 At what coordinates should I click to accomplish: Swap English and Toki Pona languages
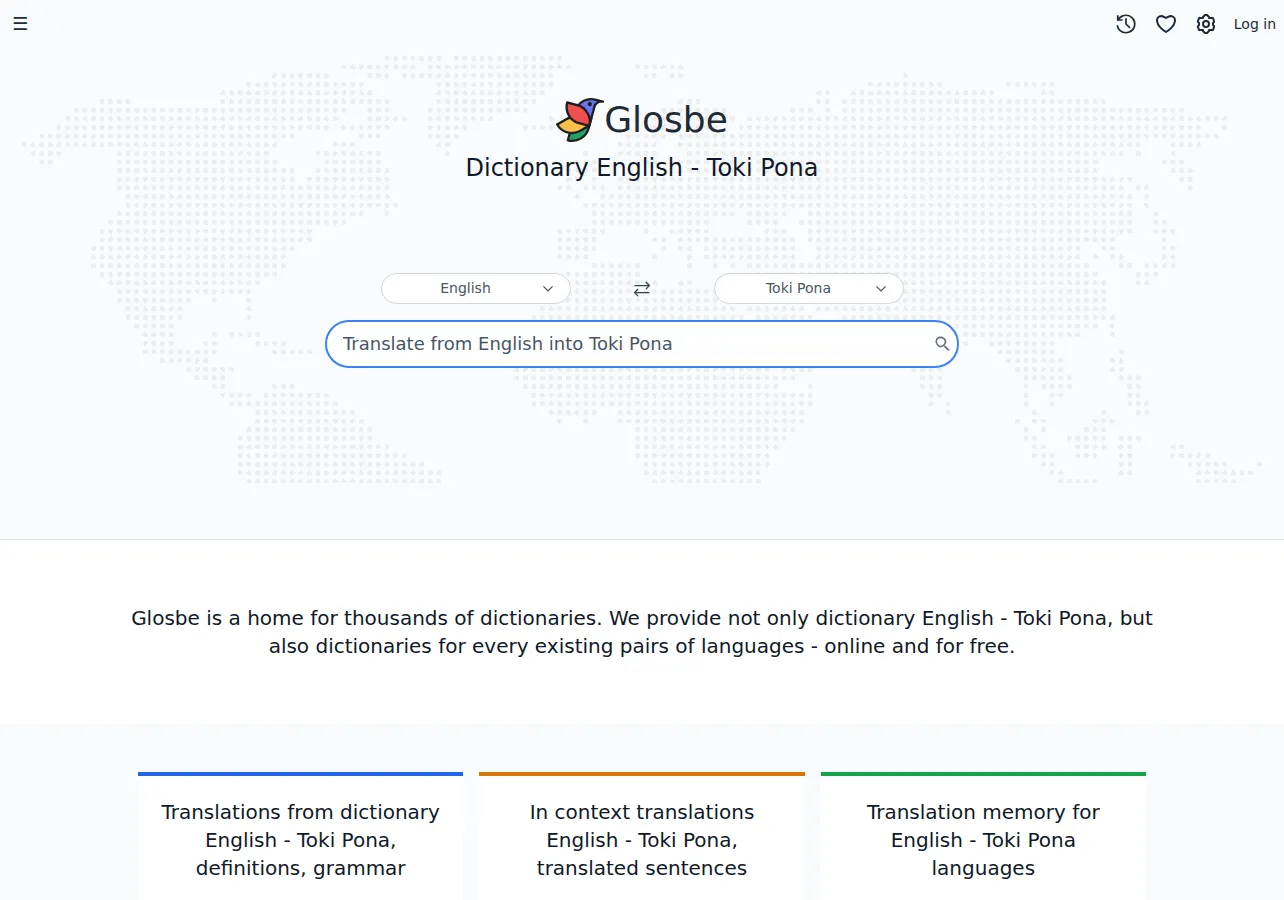tap(642, 289)
